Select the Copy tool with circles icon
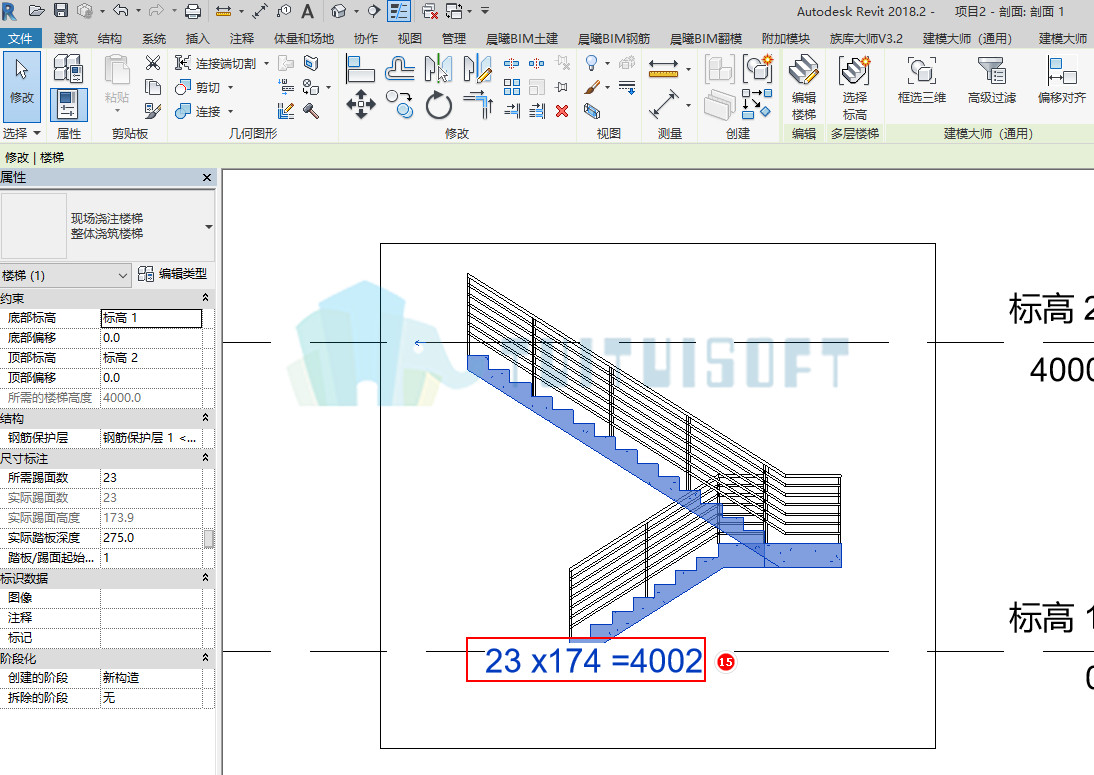 tap(400, 104)
